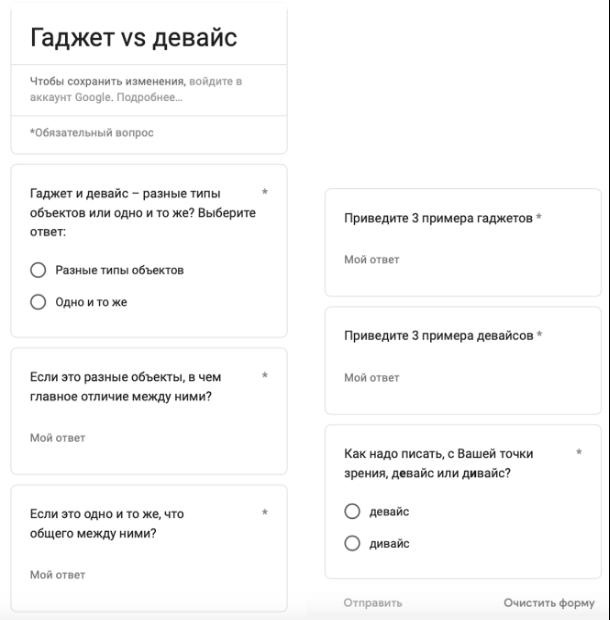Choose the 'дивайс' spelling radio button
610x620 pixels.
352,543
